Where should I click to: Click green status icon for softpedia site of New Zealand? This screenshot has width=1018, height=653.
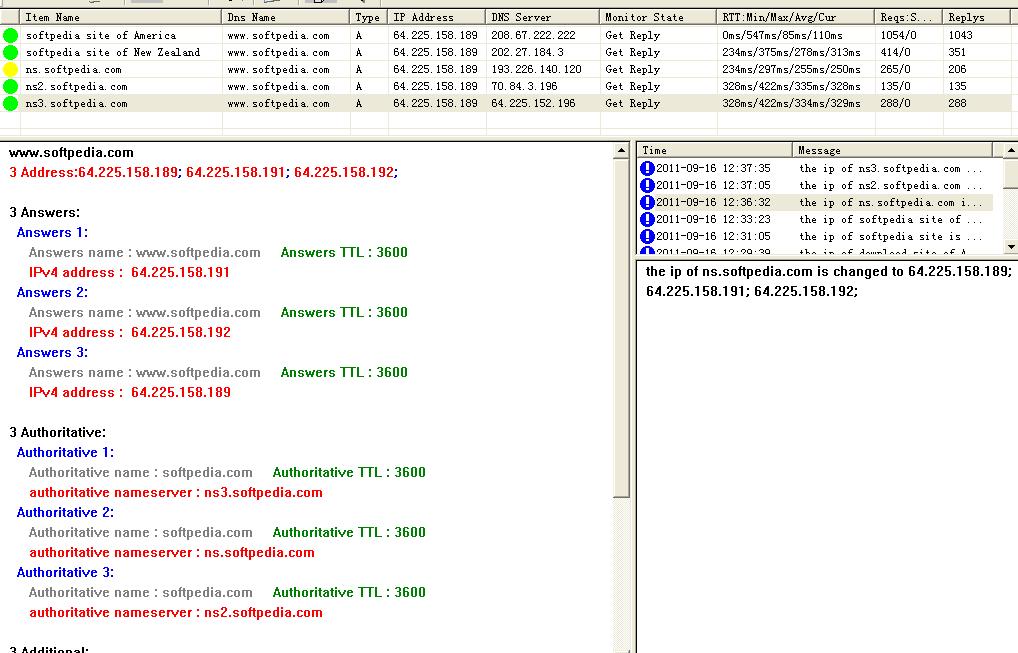(10, 53)
